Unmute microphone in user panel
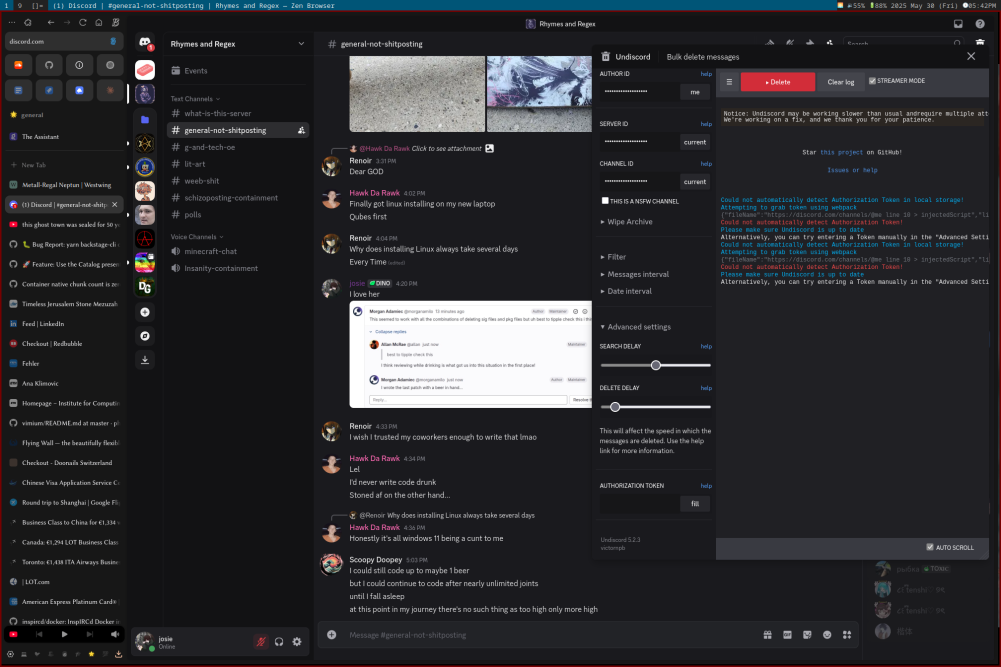Viewport: 1001px width, 667px height. [x=262, y=642]
